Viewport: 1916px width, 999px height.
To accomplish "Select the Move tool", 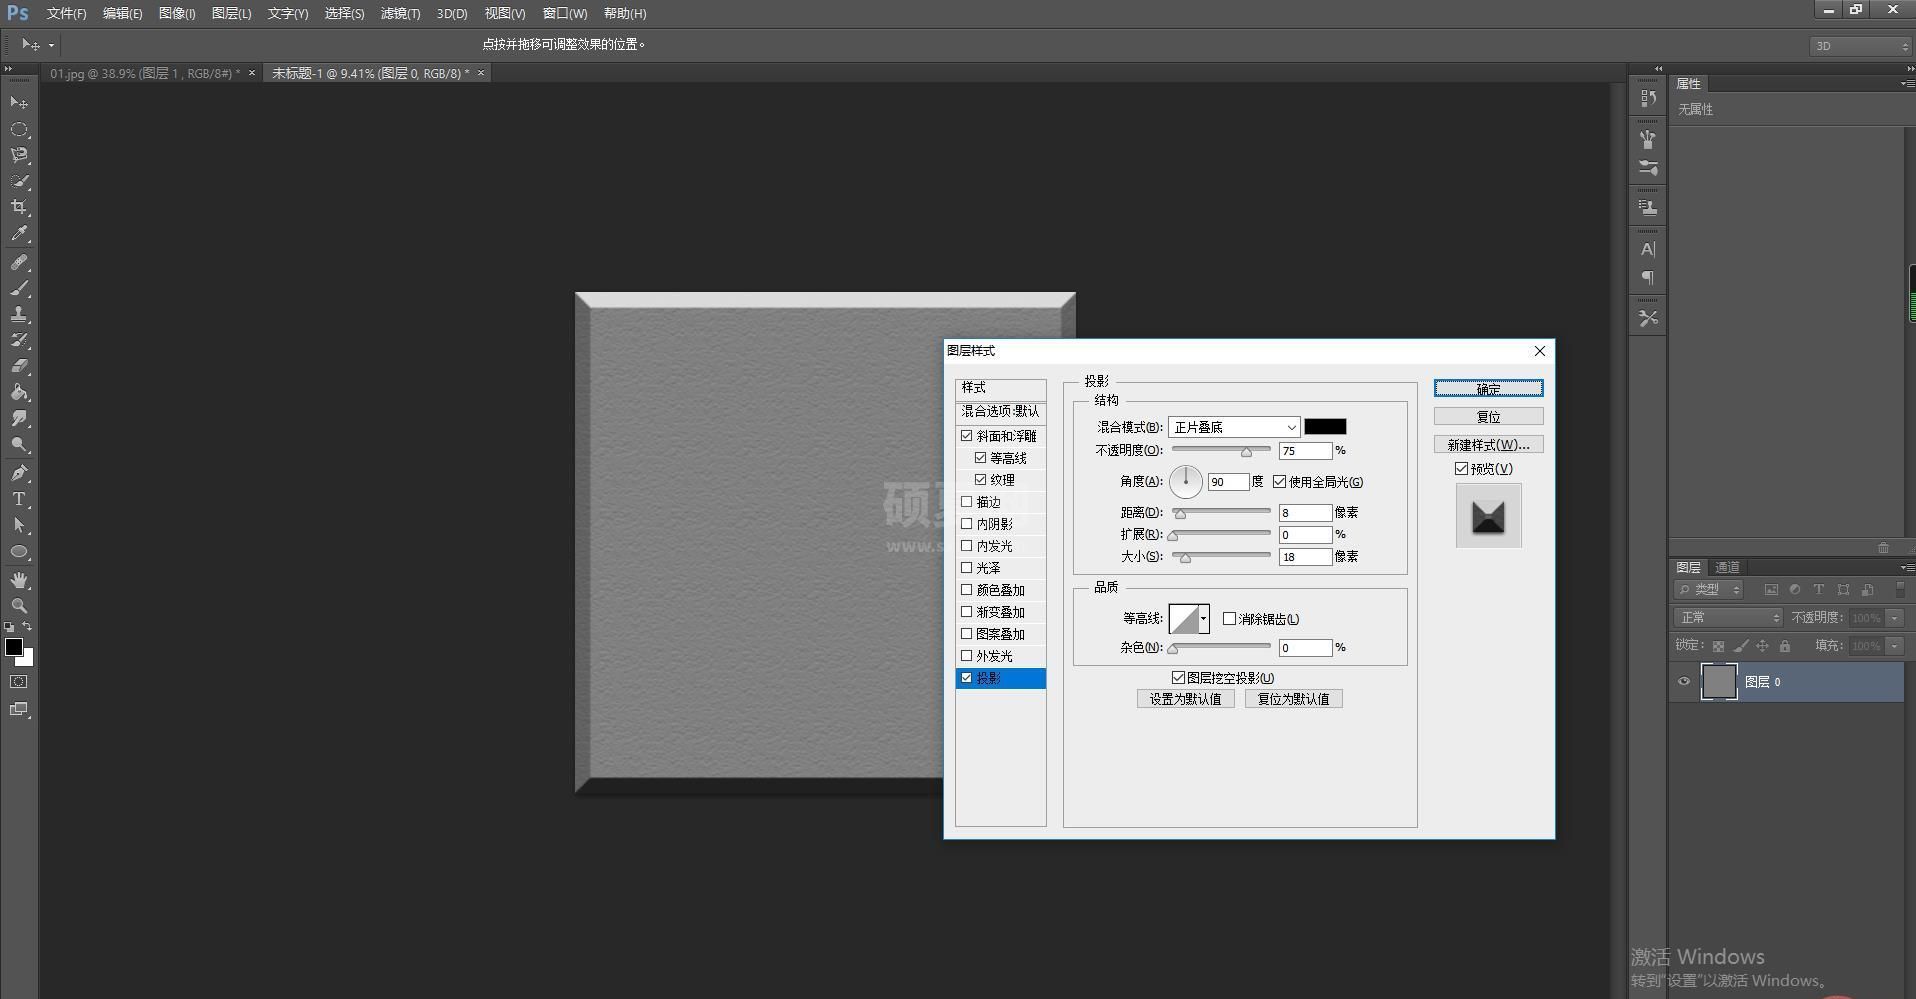I will [x=19, y=103].
